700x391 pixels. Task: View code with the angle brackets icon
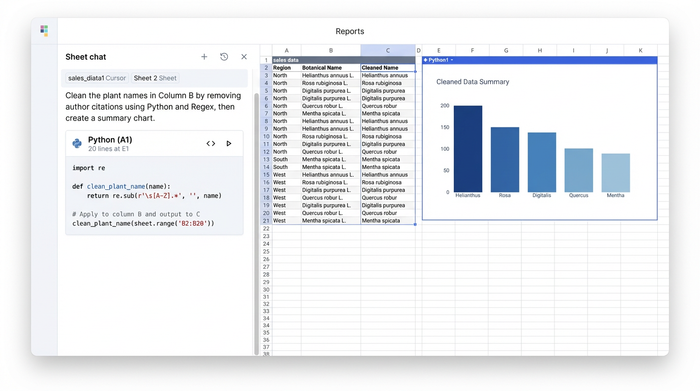[x=211, y=143]
